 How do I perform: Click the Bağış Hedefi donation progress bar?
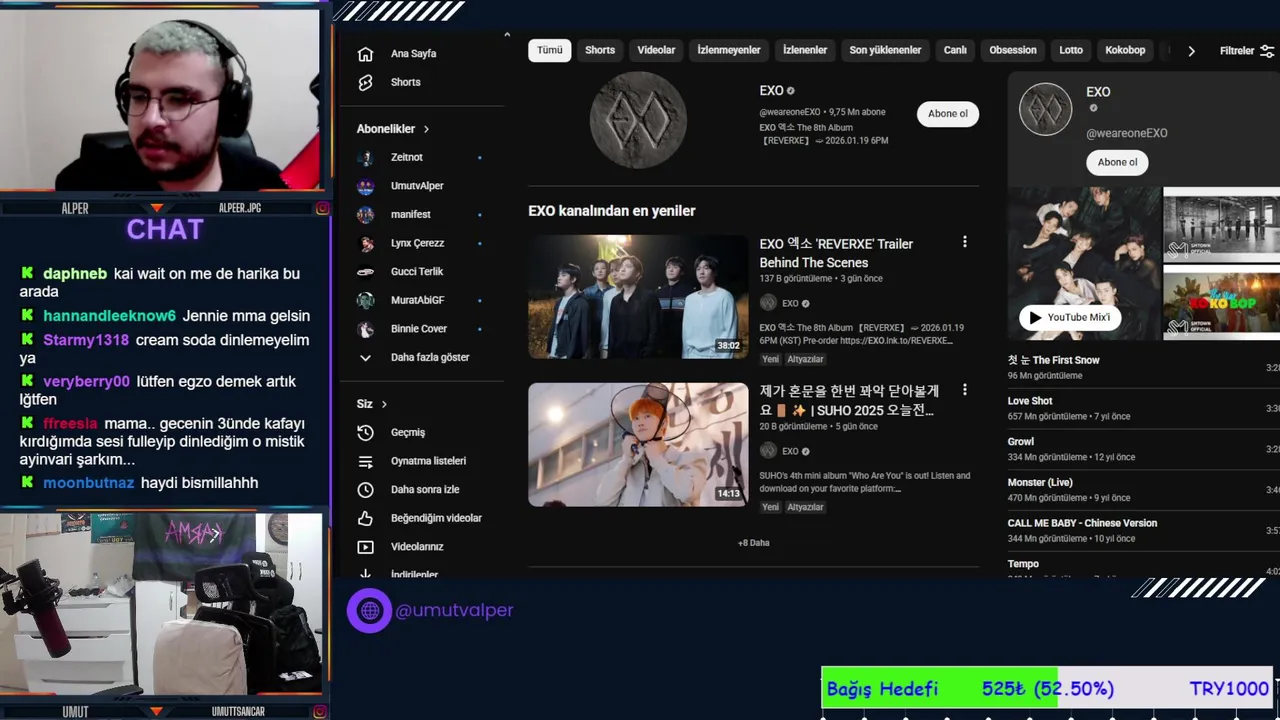1047,689
